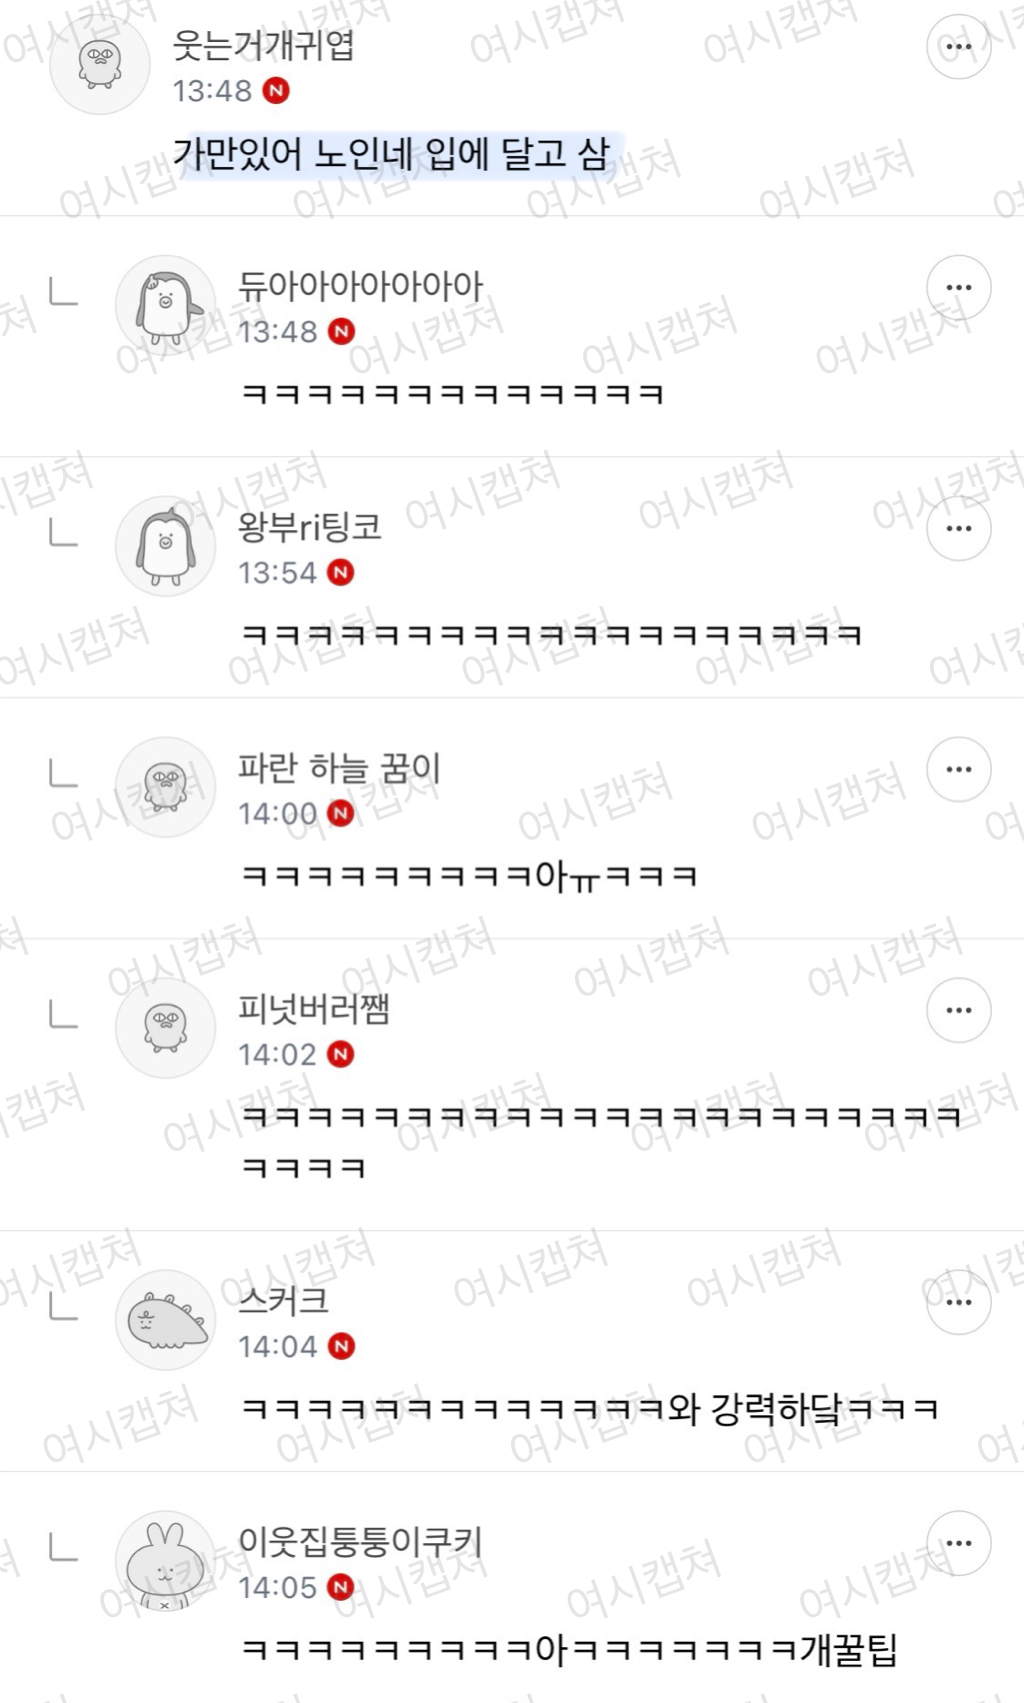View 웃는거개귀엽 profile avatar
Image resolution: width=1024 pixels, height=1703 pixels.
pos(100,65)
